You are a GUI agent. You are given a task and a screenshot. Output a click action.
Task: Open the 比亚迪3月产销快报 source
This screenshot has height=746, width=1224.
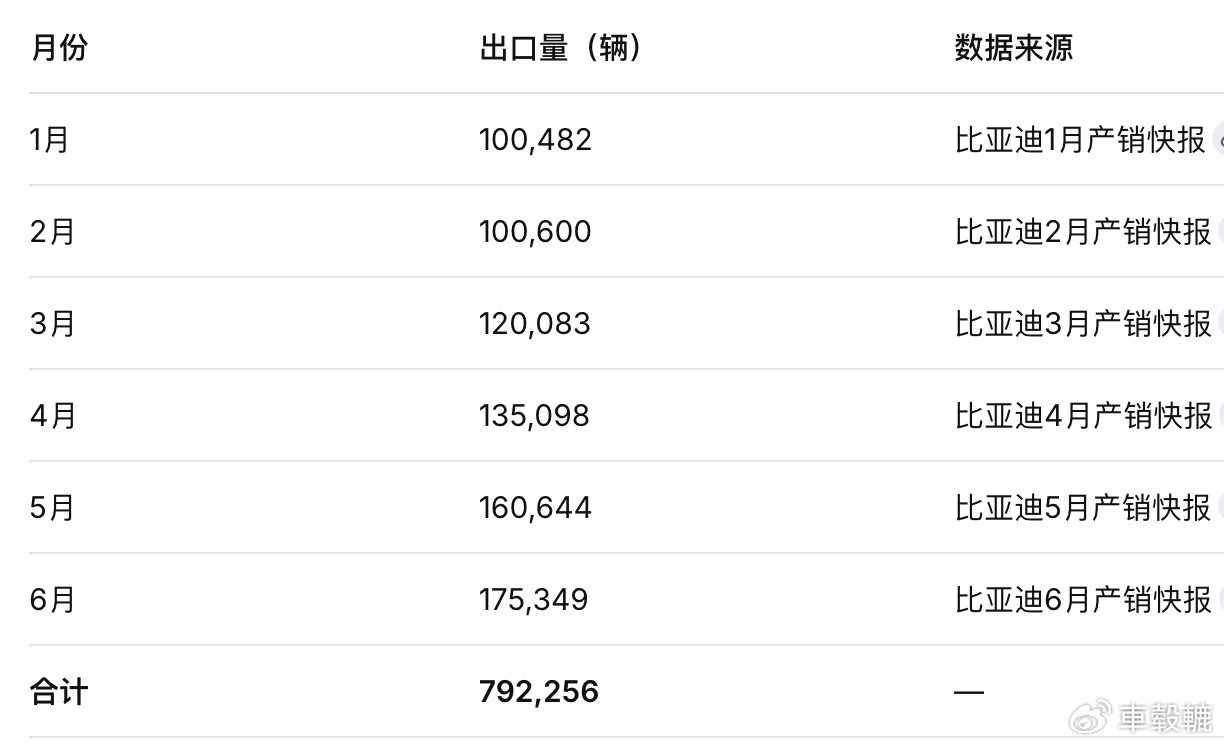(x=1083, y=324)
